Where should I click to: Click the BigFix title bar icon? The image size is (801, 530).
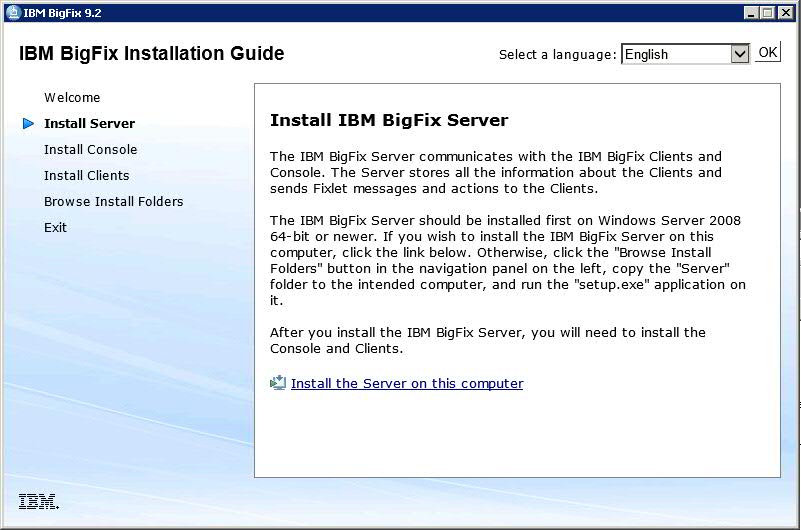(x=13, y=13)
